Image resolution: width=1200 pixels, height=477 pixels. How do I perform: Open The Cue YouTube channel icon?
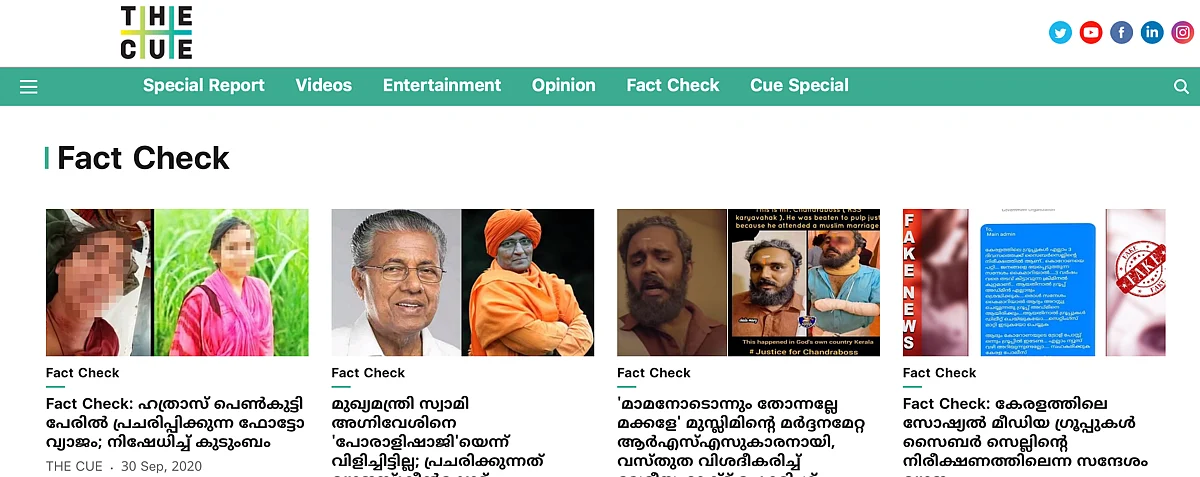pyautogui.click(x=1091, y=33)
